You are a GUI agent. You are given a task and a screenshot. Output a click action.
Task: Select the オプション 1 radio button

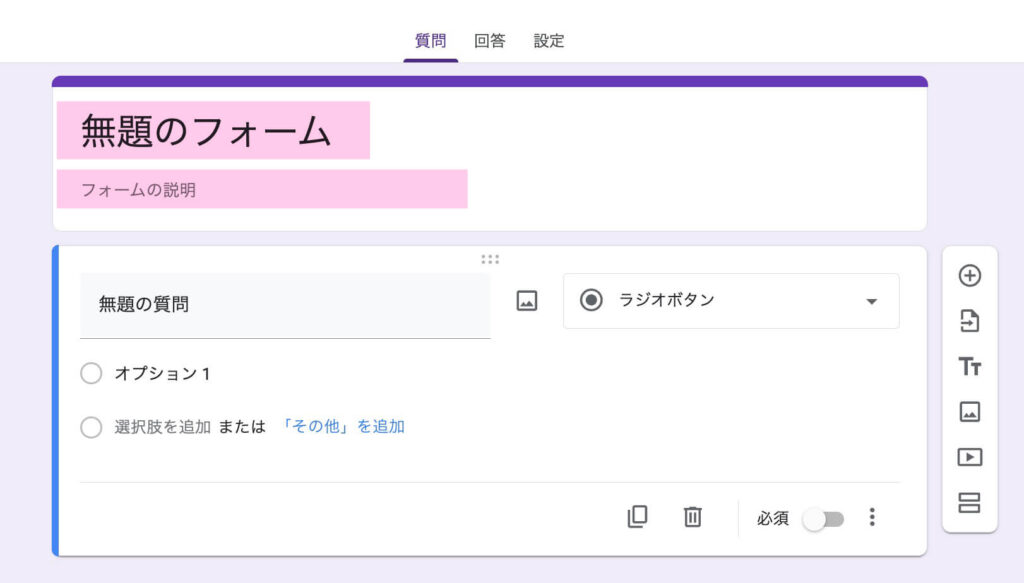click(x=91, y=373)
